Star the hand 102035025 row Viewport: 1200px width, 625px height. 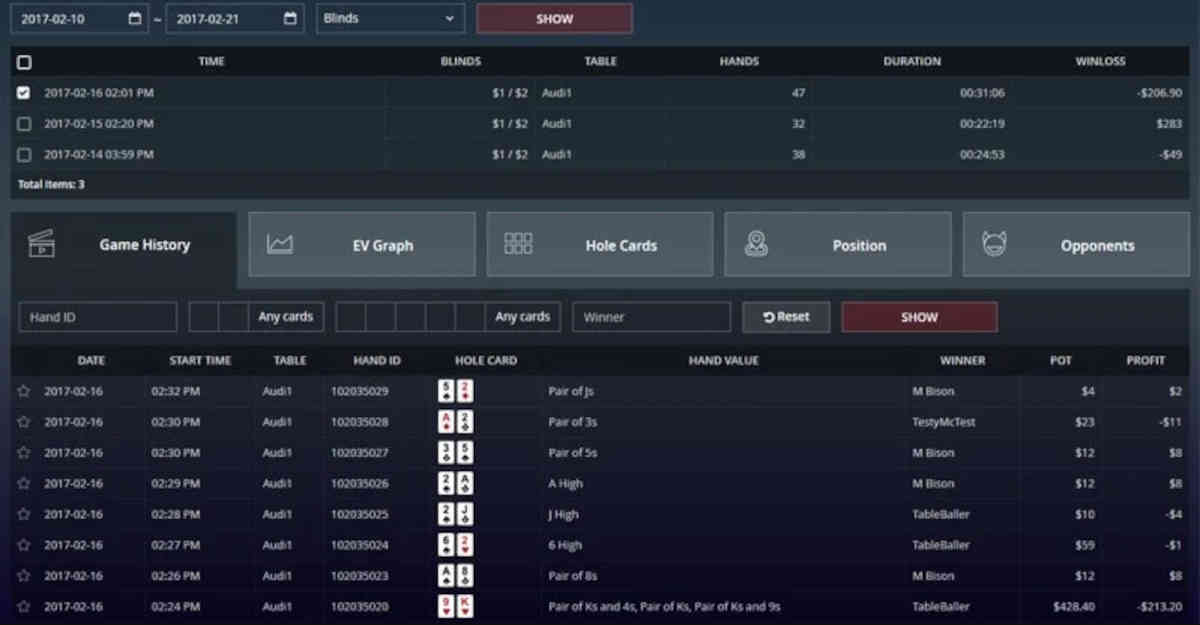click(x=24, y=515)
